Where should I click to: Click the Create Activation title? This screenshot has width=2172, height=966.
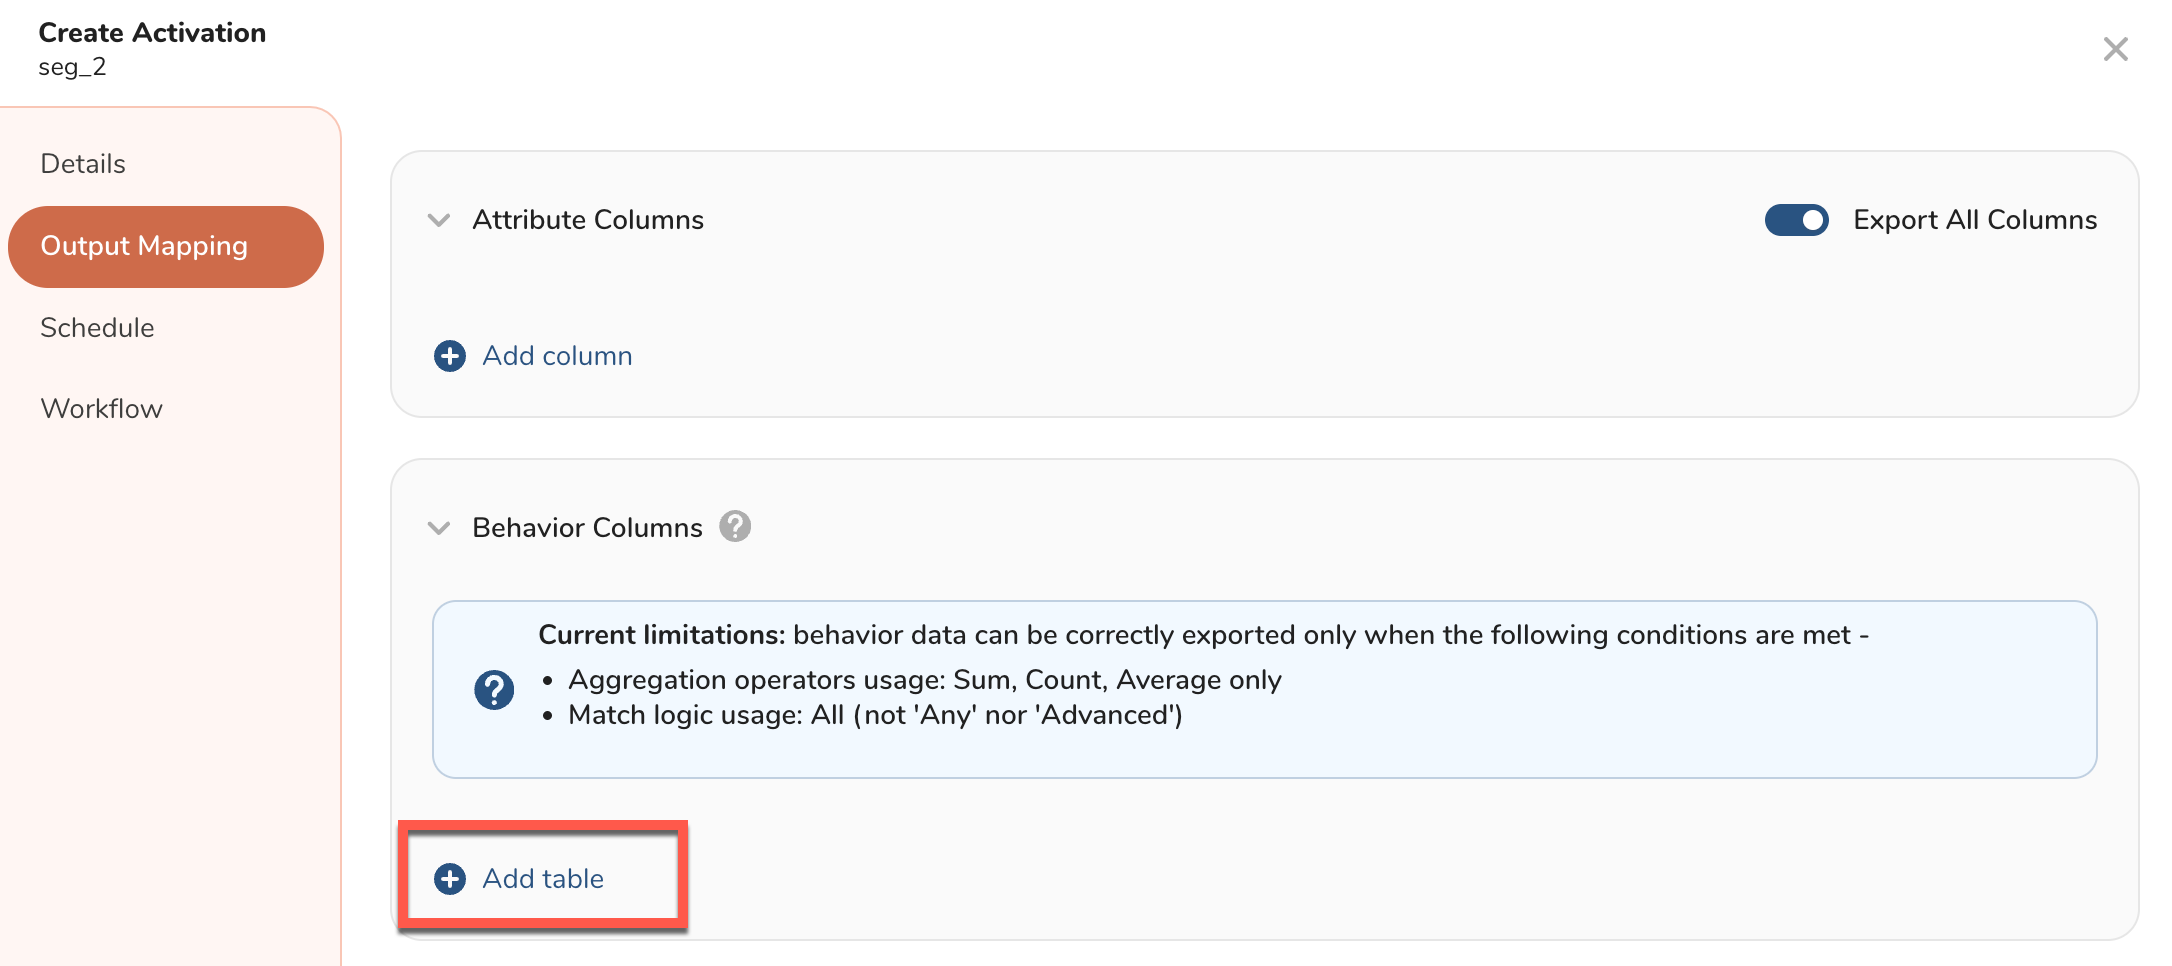[152, 33]
